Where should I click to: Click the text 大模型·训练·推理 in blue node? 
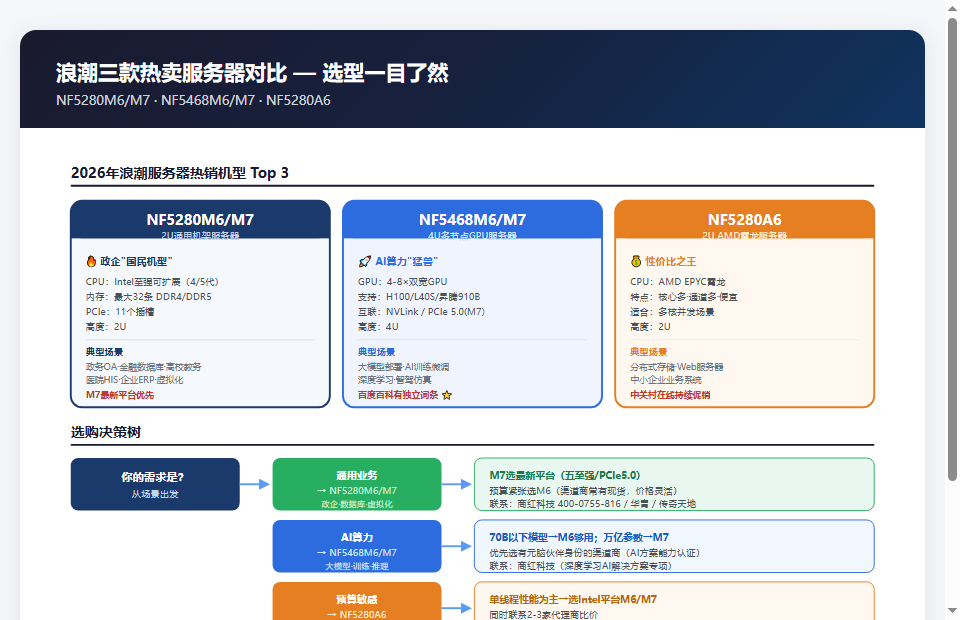pyautogui.click(x=357, y=566)
